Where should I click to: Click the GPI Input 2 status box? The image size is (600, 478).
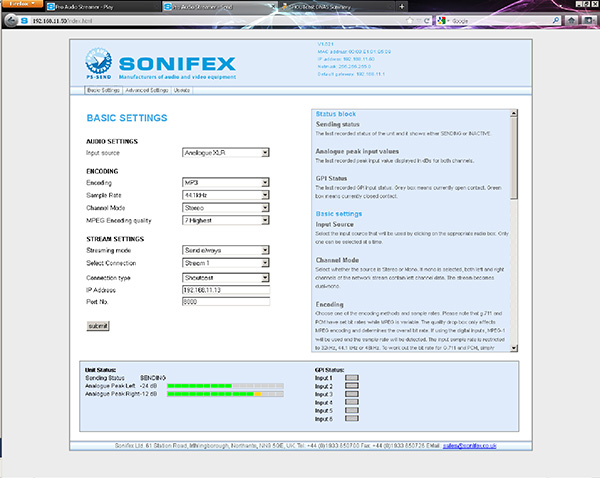(x=352, y=386)
